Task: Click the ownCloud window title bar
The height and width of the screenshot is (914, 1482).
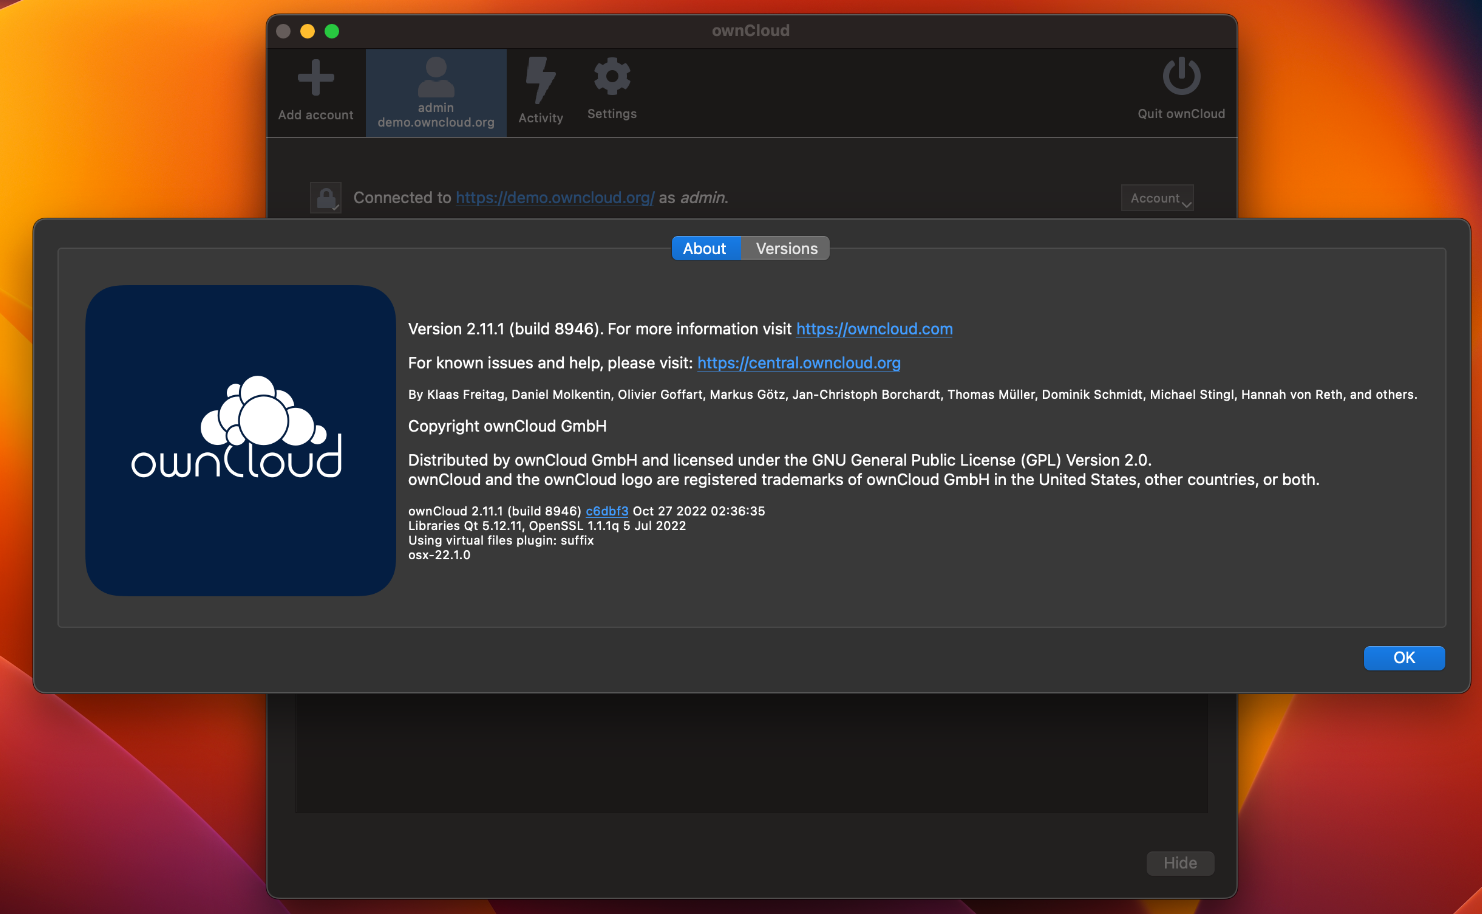Action: [x=751, y=30]
